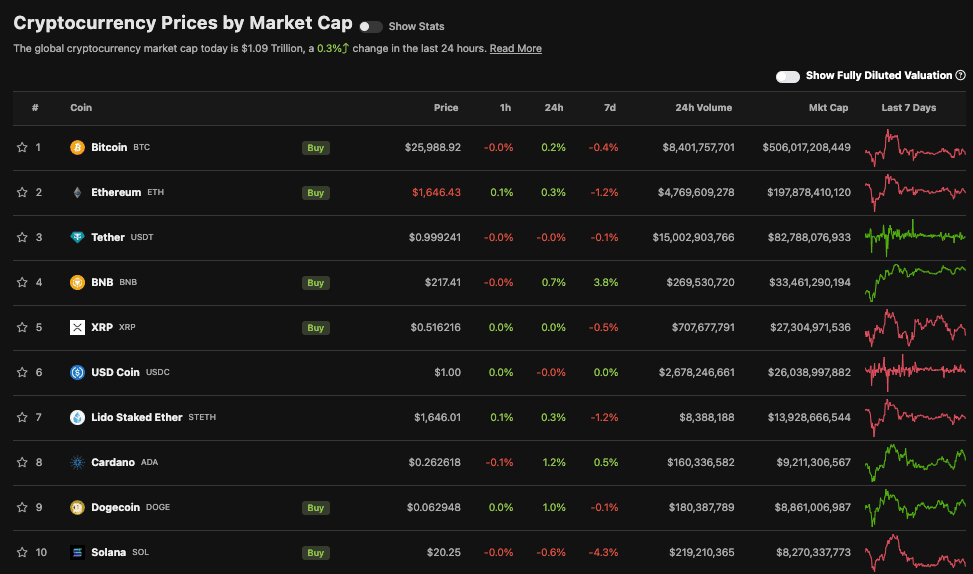The width and height of the screenshot is (973, 574).
Task: Open the Read More link
Action: [x=515, y=48]
